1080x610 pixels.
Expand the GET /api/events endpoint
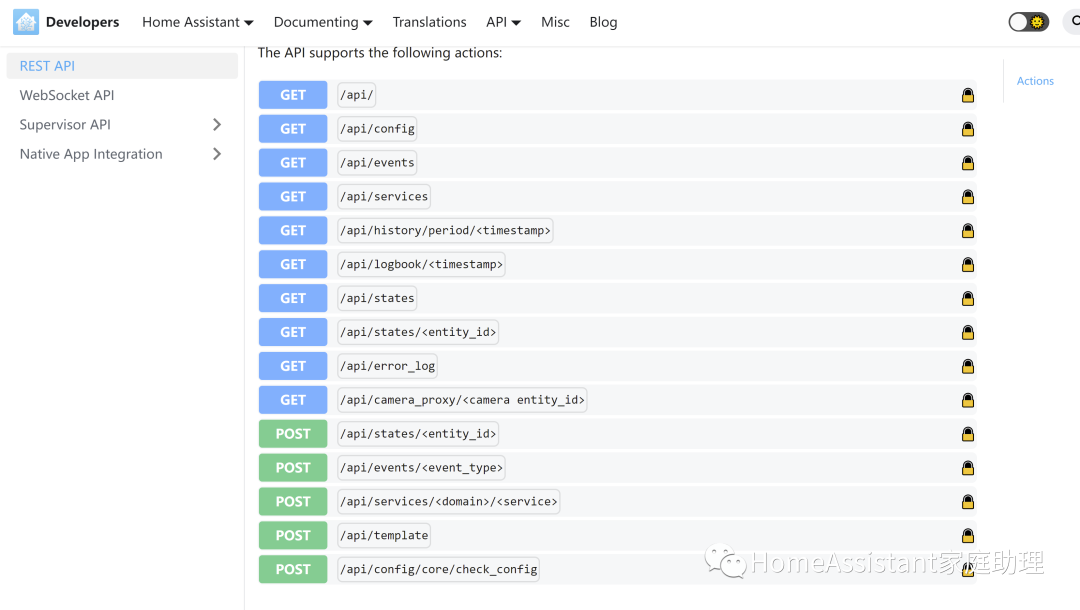pyautogui.click(x=617, y=162)
